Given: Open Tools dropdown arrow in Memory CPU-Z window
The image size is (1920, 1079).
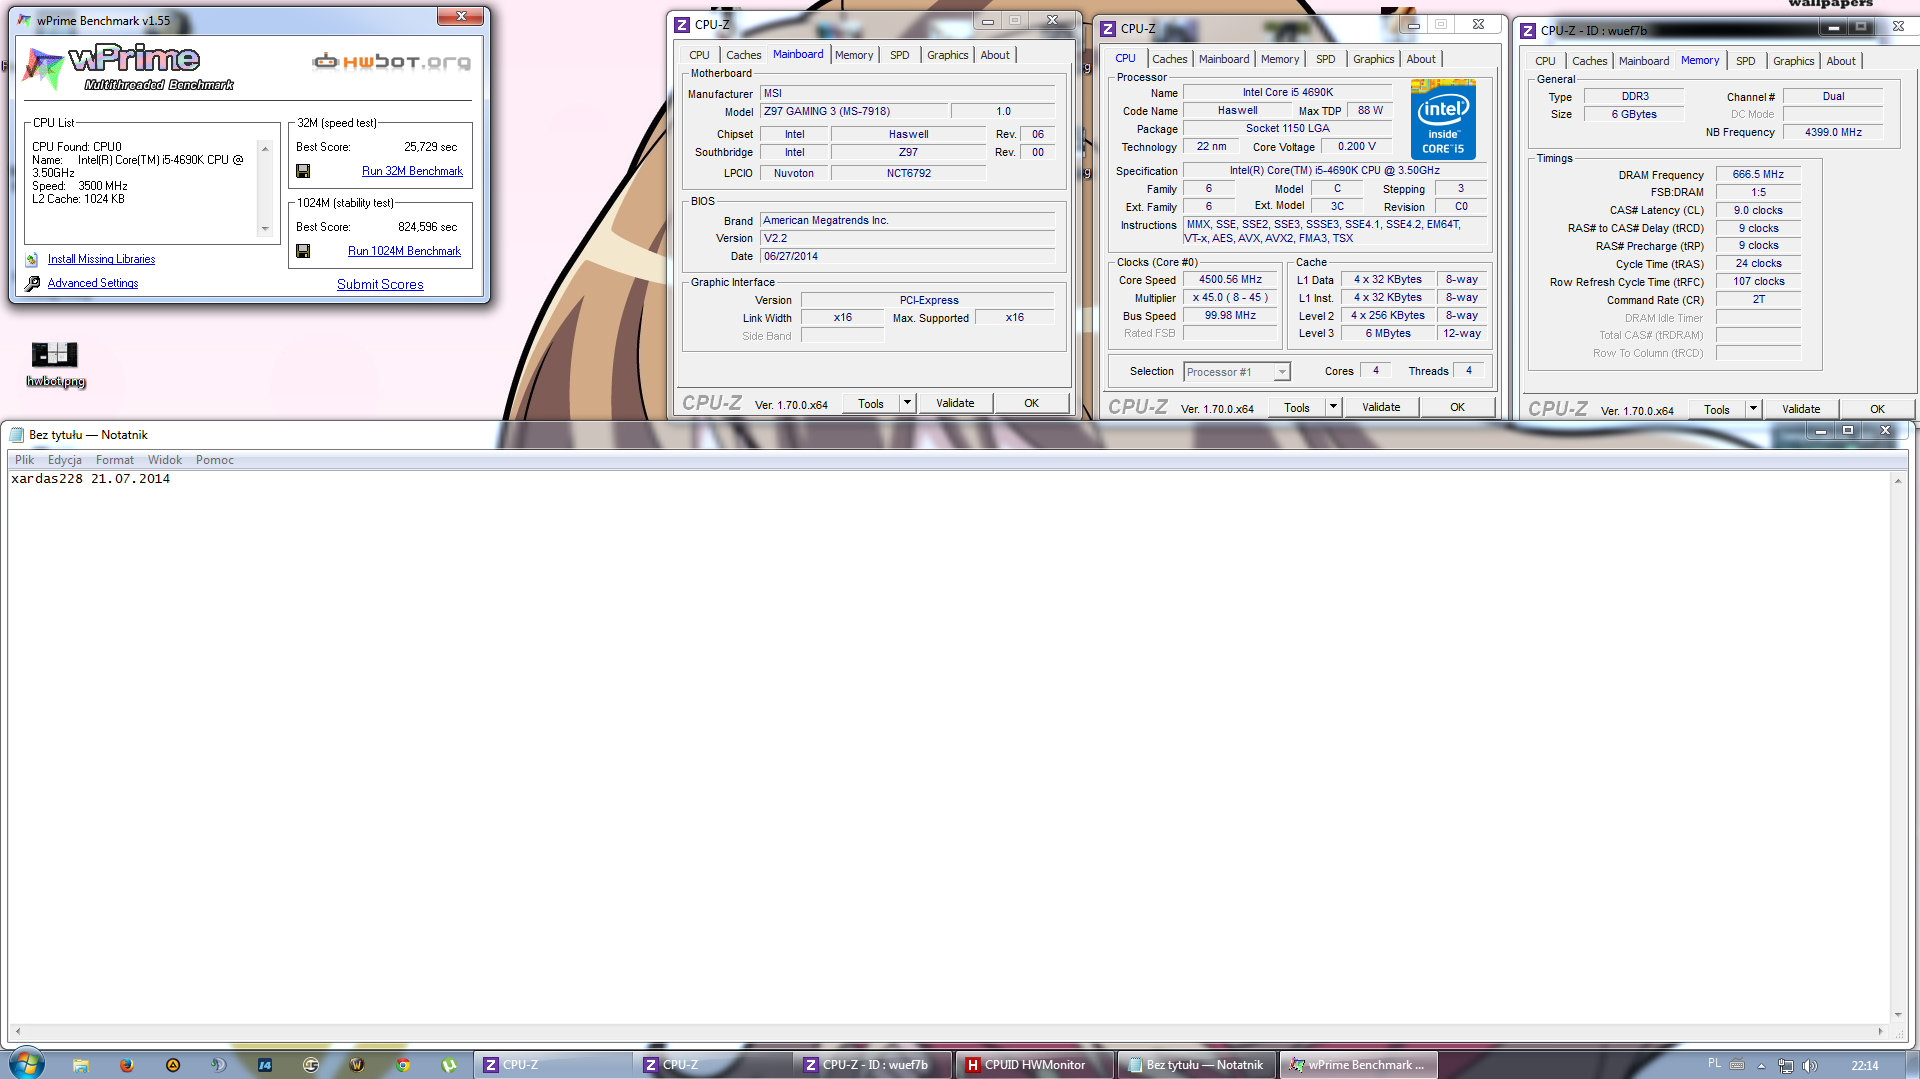Looking at the screenshot, I should click(1753, 409).
